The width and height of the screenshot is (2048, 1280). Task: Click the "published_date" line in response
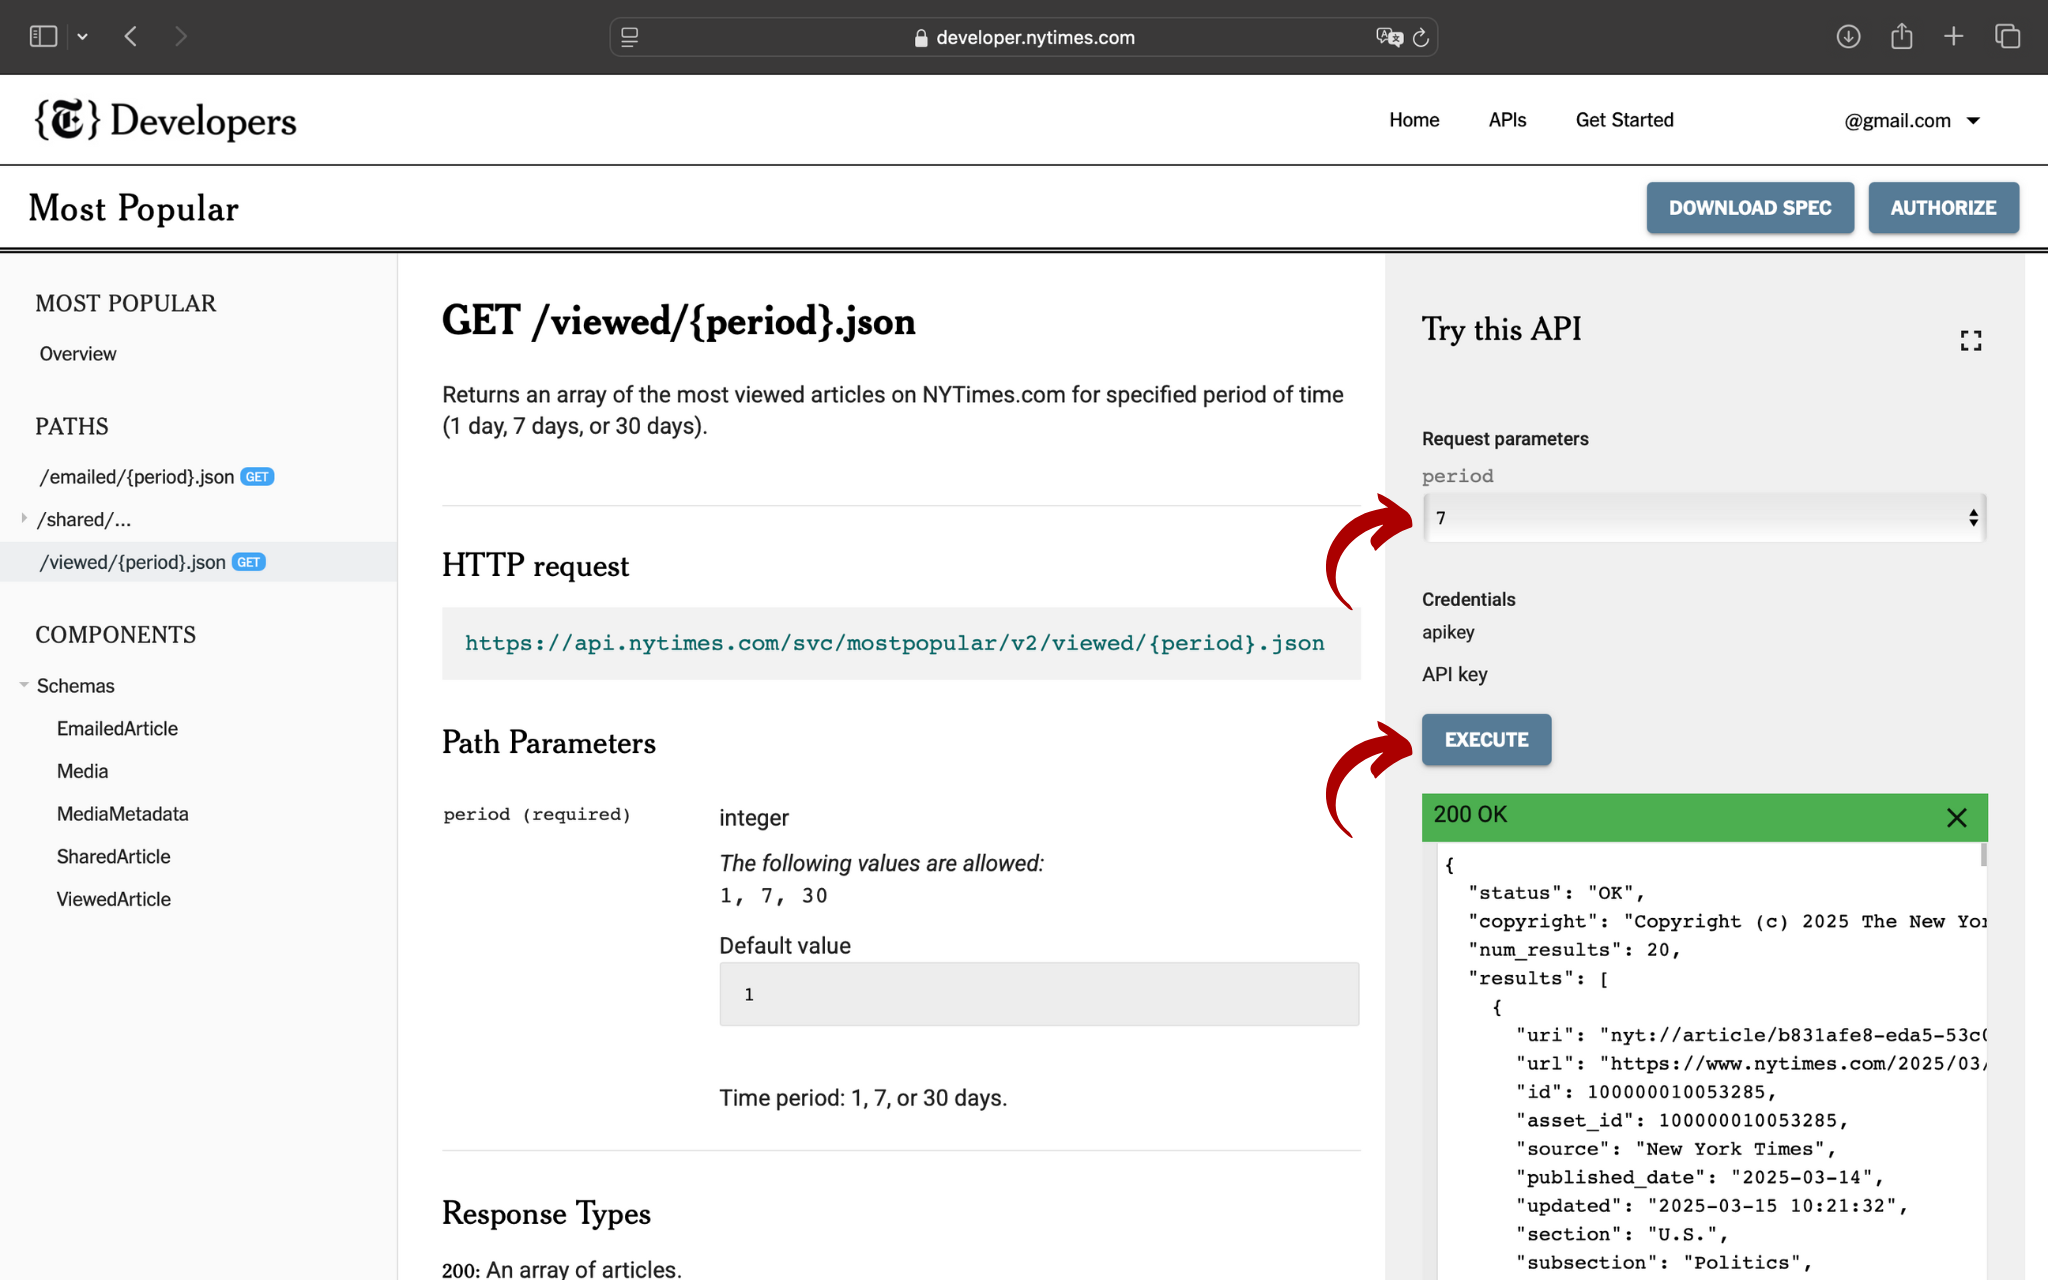1700,1178
